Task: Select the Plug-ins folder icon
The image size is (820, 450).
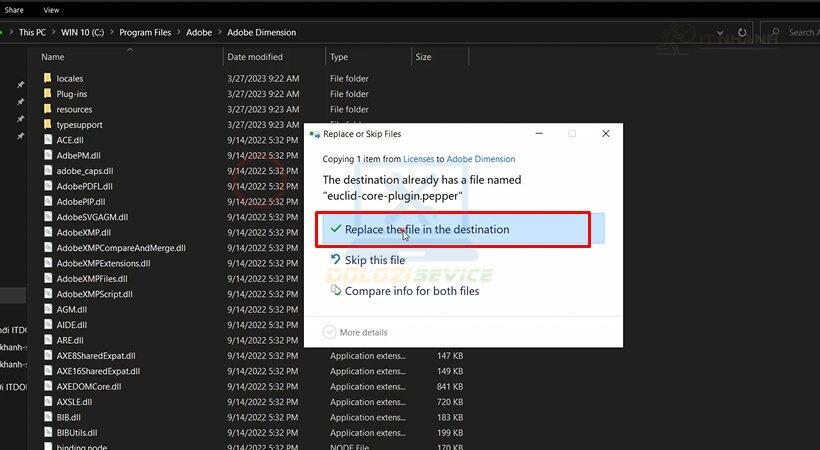Action: pos(47,94)
